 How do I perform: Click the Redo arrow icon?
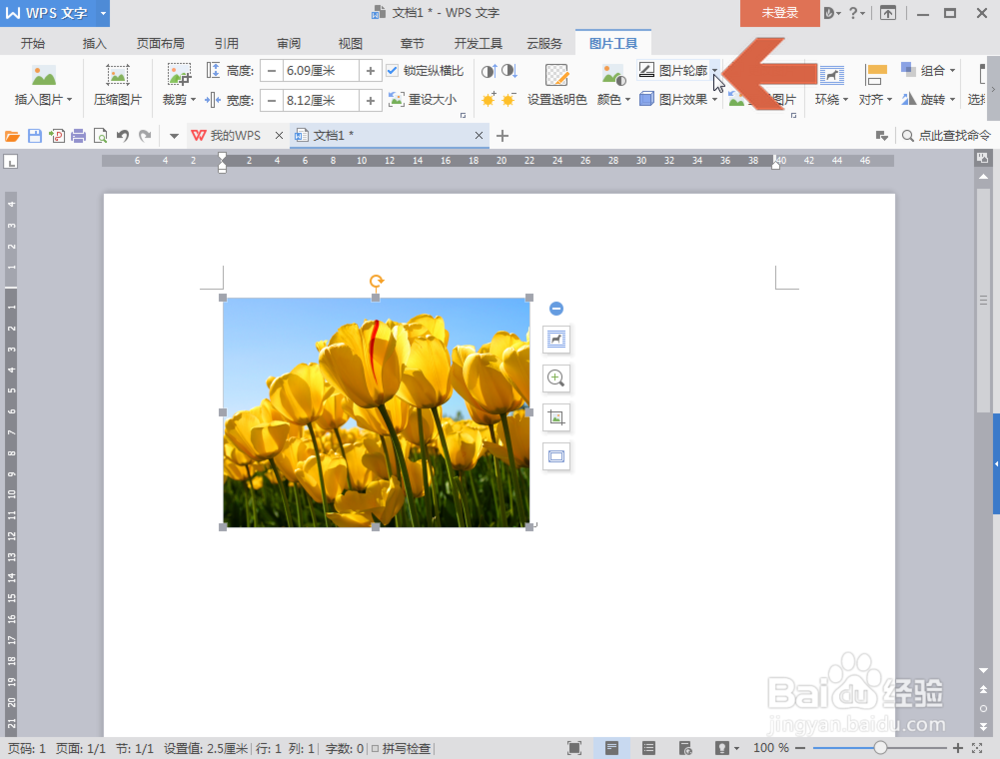[x=145, y=136]
